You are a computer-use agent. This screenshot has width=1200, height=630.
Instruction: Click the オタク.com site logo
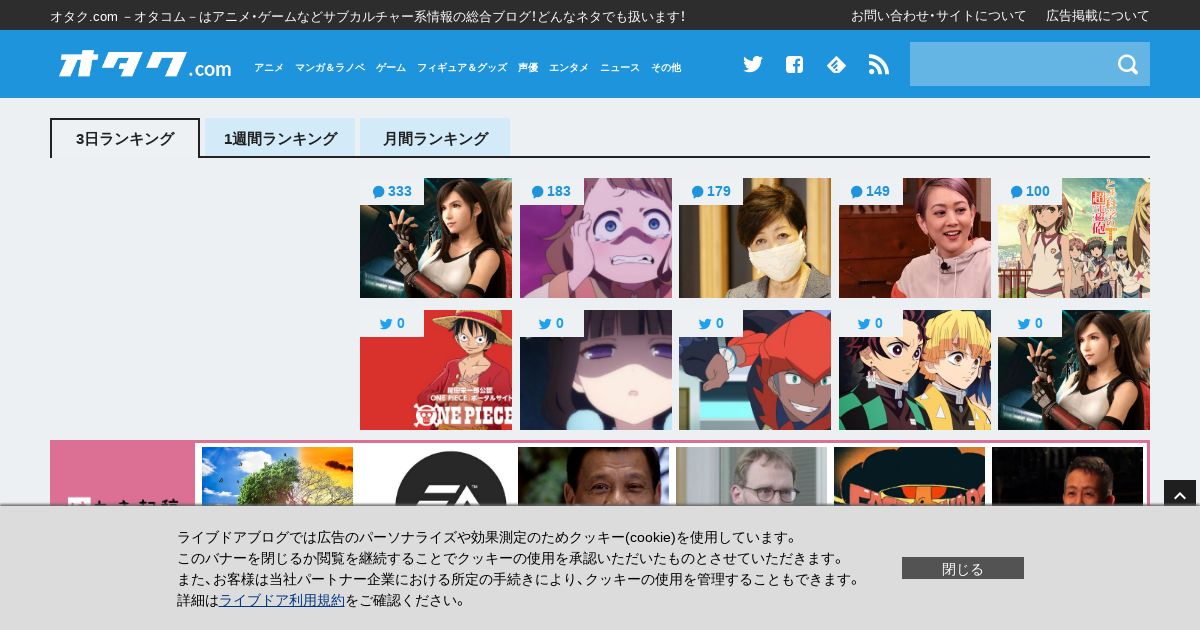pyautogui.click(x=145, y=64)
